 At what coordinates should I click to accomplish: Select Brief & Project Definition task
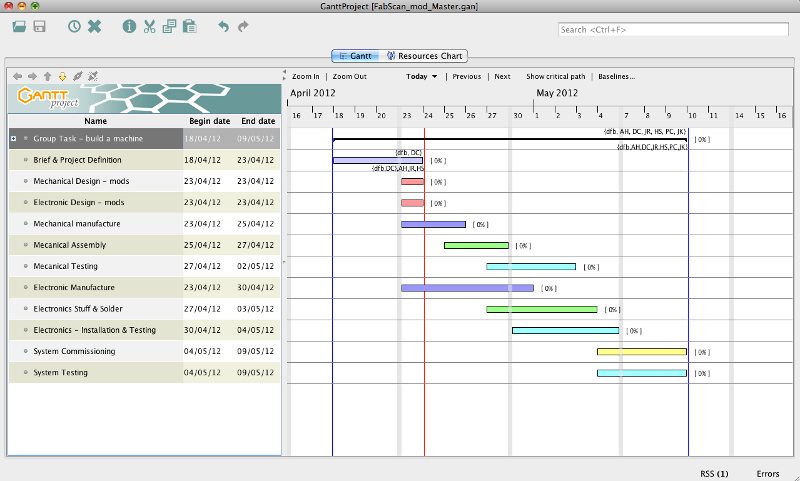[x=144, y=160]
